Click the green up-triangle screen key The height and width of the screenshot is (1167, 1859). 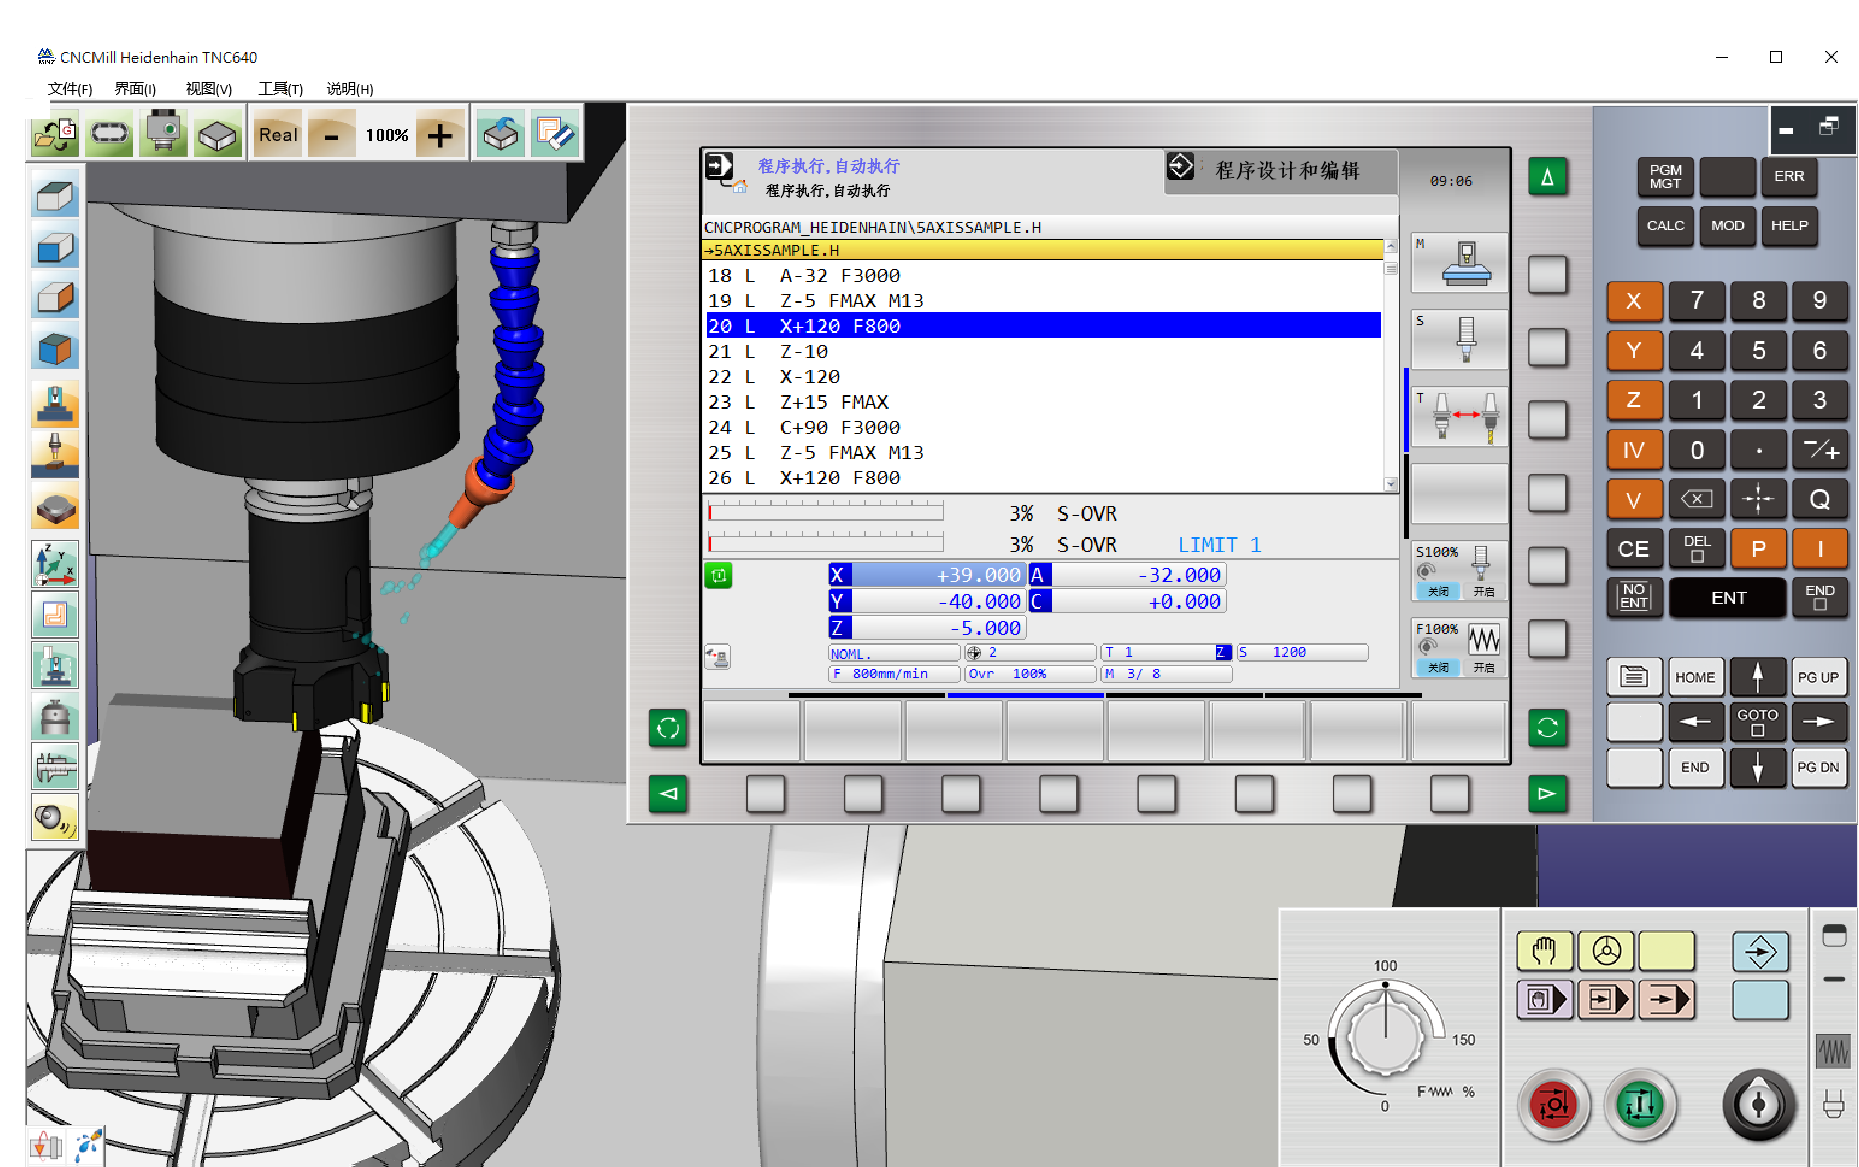pos(1547,177)
